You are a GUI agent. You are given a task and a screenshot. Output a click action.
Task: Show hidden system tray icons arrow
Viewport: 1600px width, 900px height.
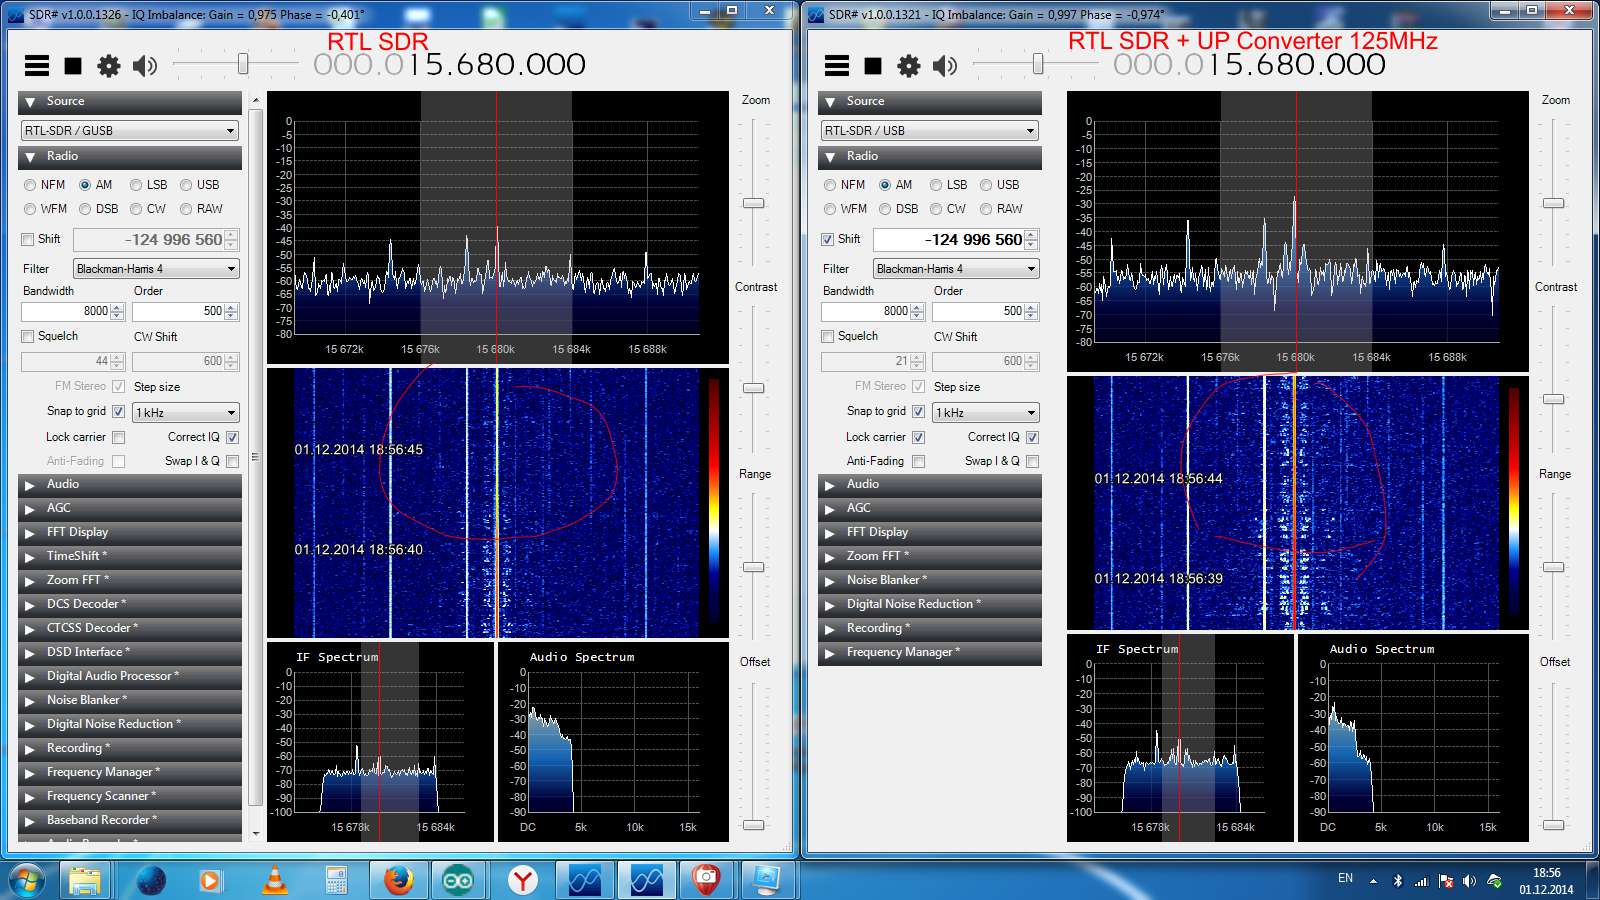1373,881
